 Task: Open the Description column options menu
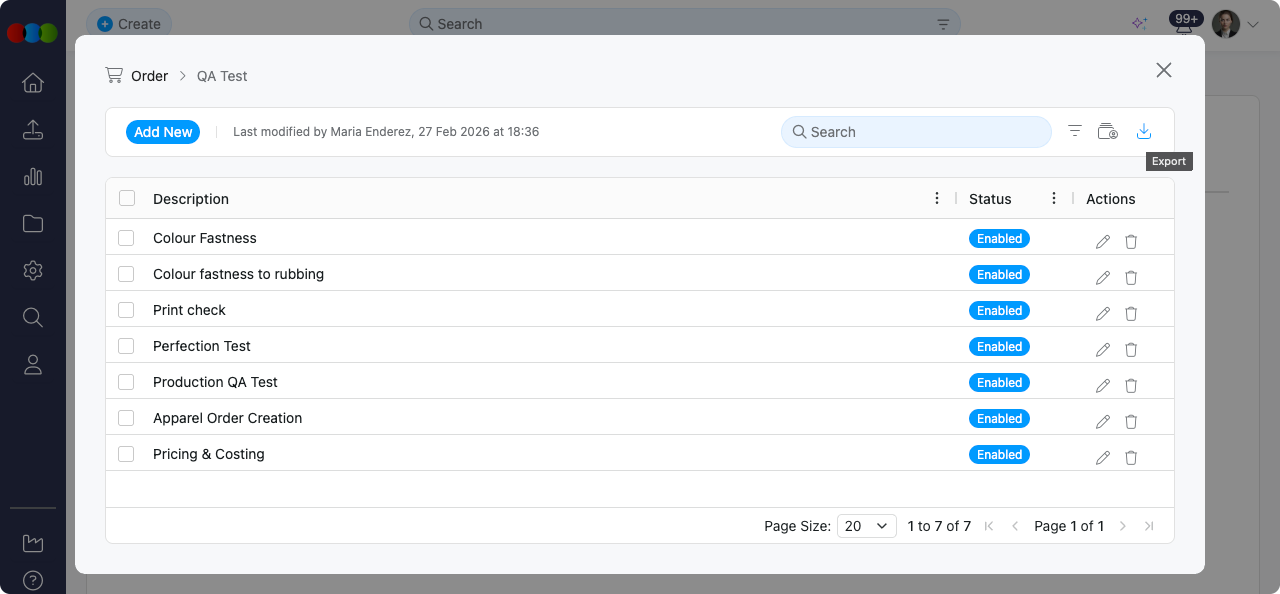click(x=937, y=198)
